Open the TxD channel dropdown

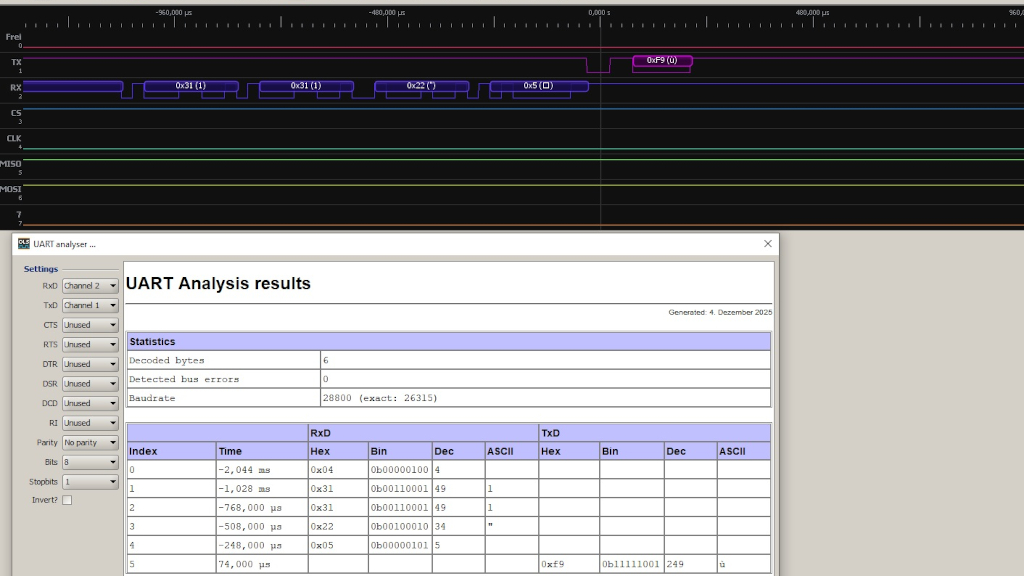(x=90, y=305)
